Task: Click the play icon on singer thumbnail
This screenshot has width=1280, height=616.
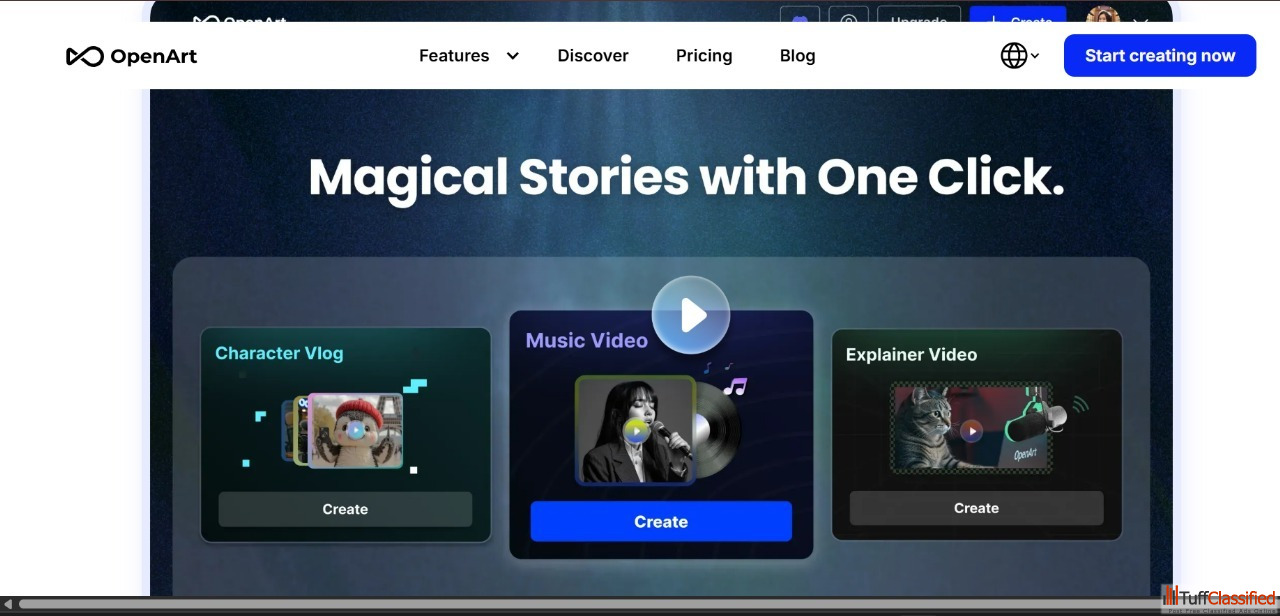Action: [x=635, y=432]
